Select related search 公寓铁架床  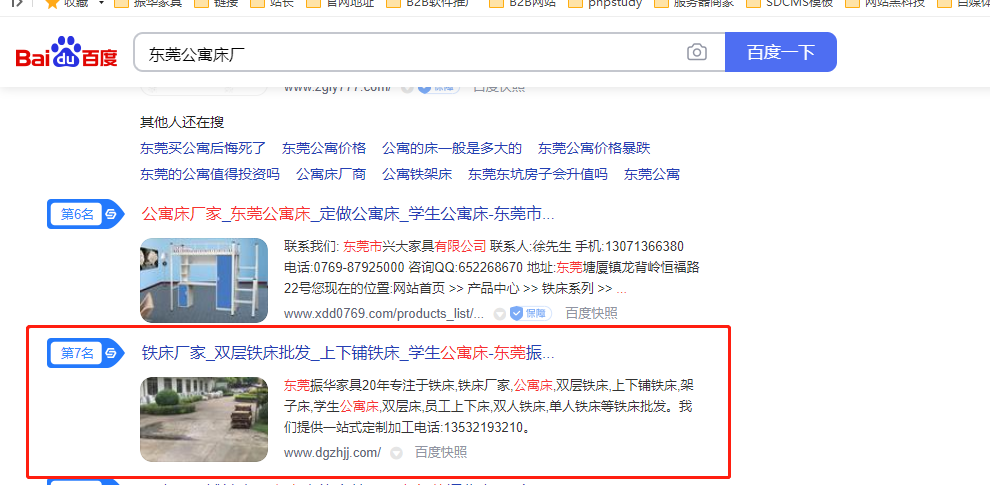[x=417, y=174]
